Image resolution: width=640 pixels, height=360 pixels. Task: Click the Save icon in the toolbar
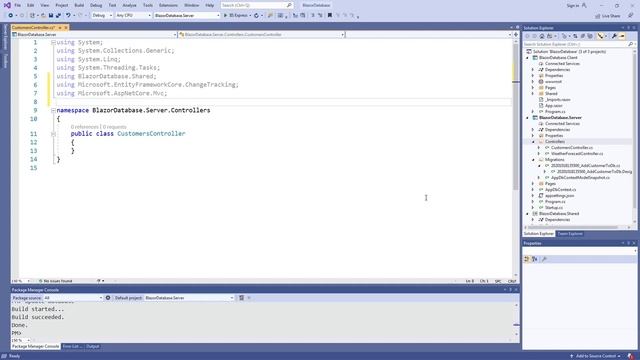[x=51, y=16]
